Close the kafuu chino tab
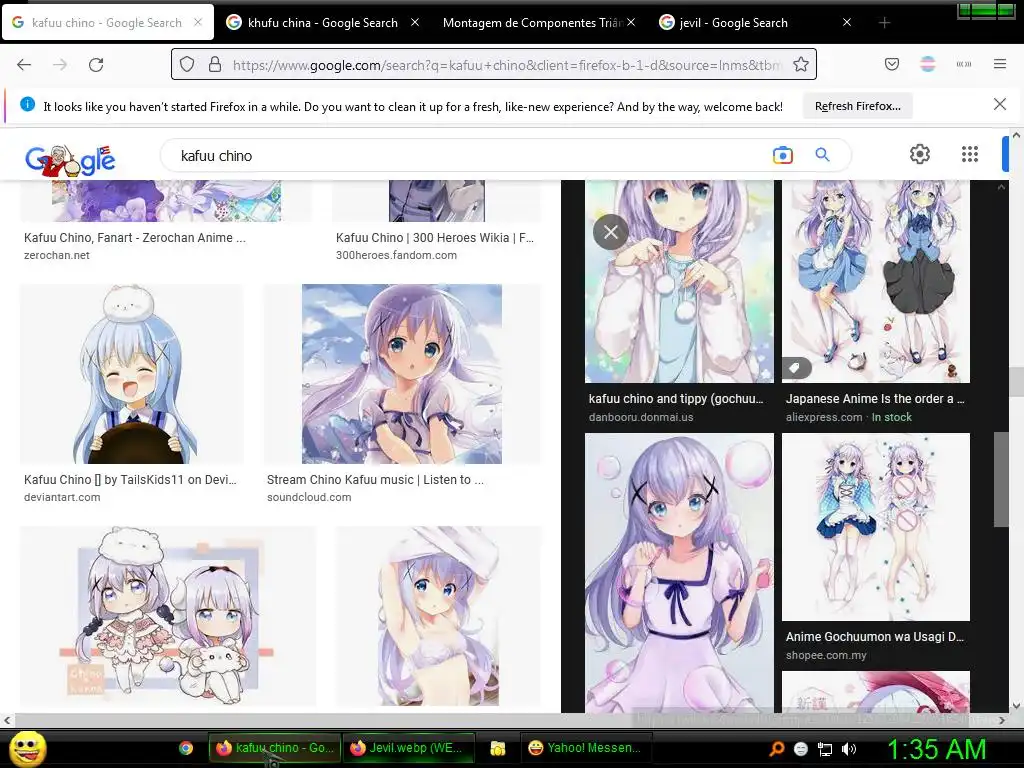Viewport: 1024px width, 768px height. click(198, 22)
